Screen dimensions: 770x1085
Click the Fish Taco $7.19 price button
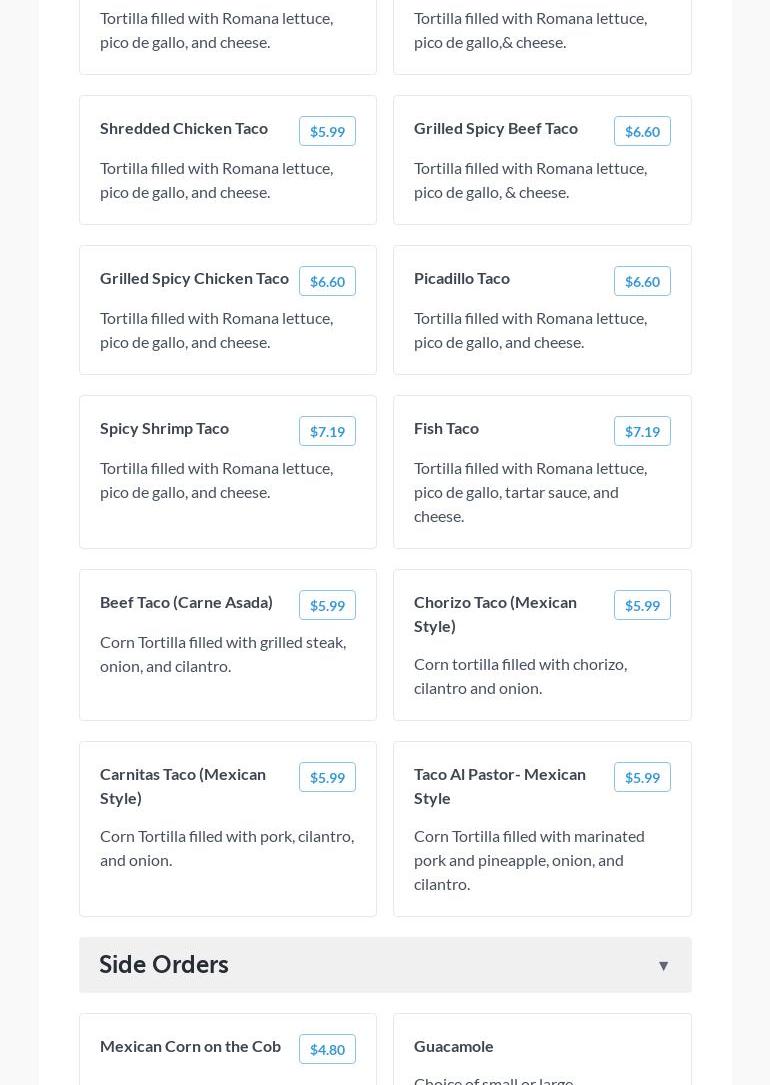(642, 431)
